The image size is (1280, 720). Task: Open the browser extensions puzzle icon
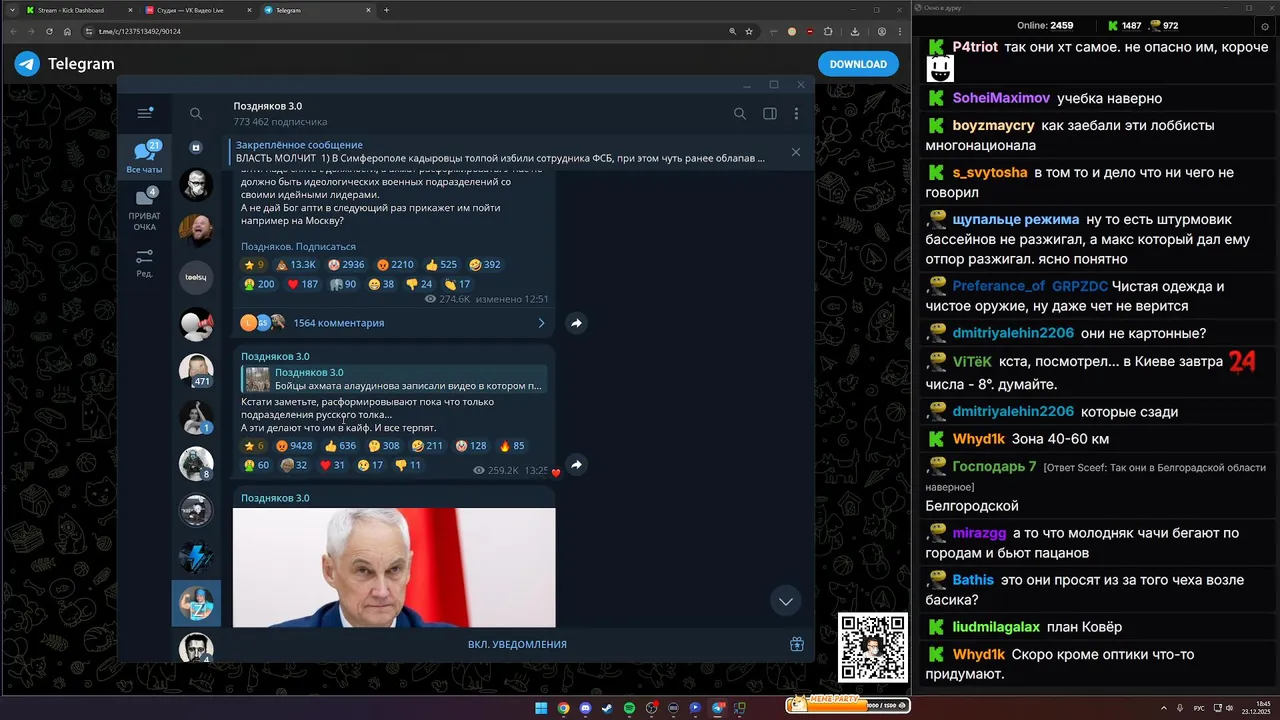pyautogui.click(x=828, y=31)
